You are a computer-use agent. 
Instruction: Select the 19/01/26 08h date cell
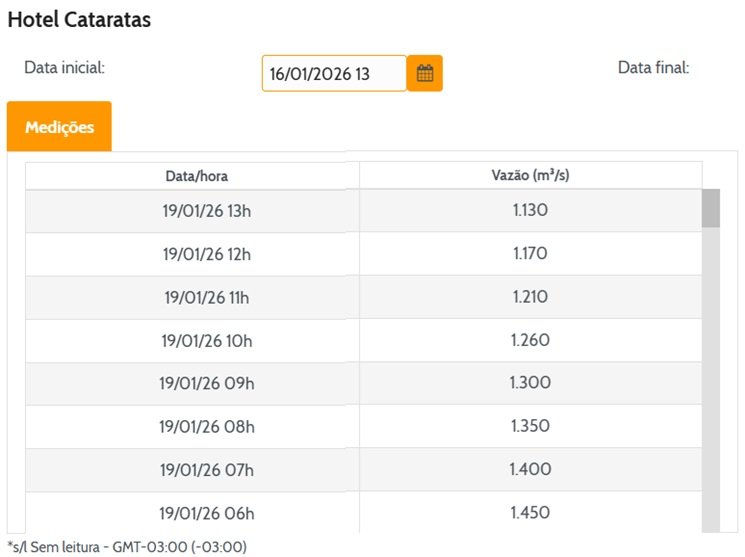(x=207, y=427)
